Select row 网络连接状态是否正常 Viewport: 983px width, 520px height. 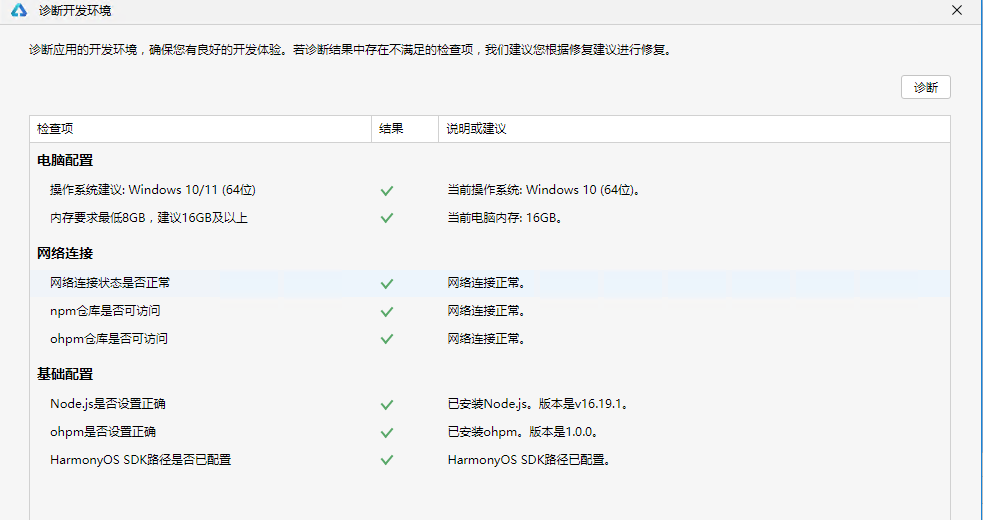[490, 283]
